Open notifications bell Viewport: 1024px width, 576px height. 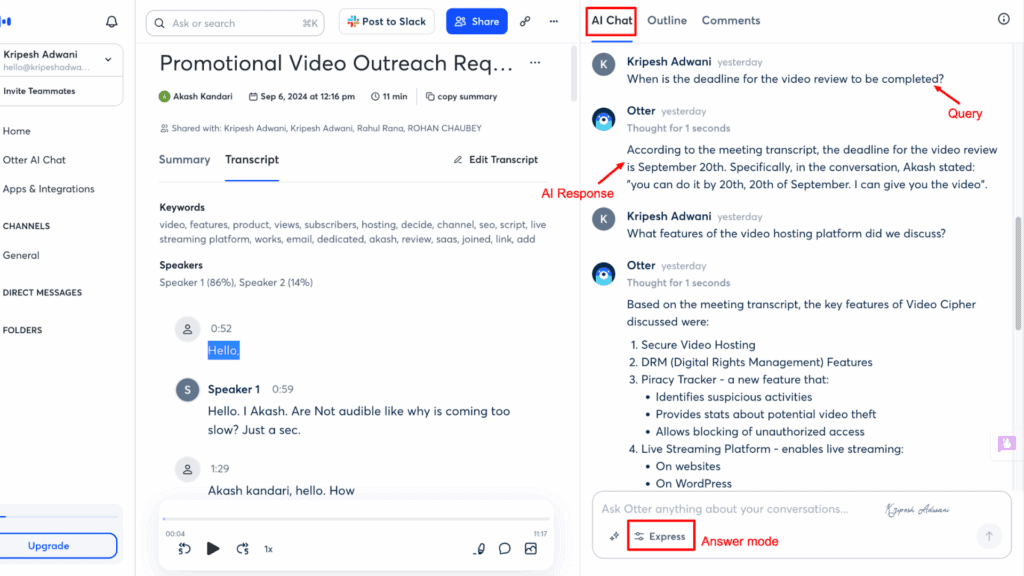coord(112,22)
